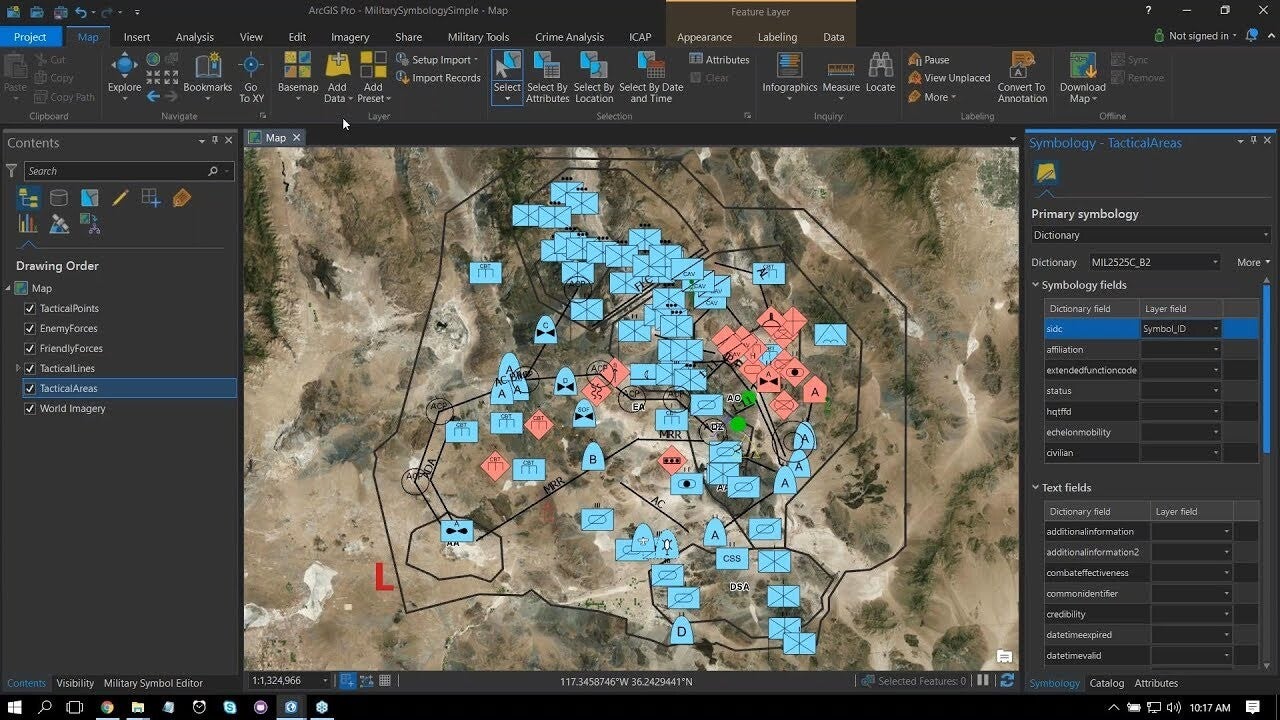Open Select By Date and Time
1280x720 pixels.
pyautogui.click(x=651, y=78)
